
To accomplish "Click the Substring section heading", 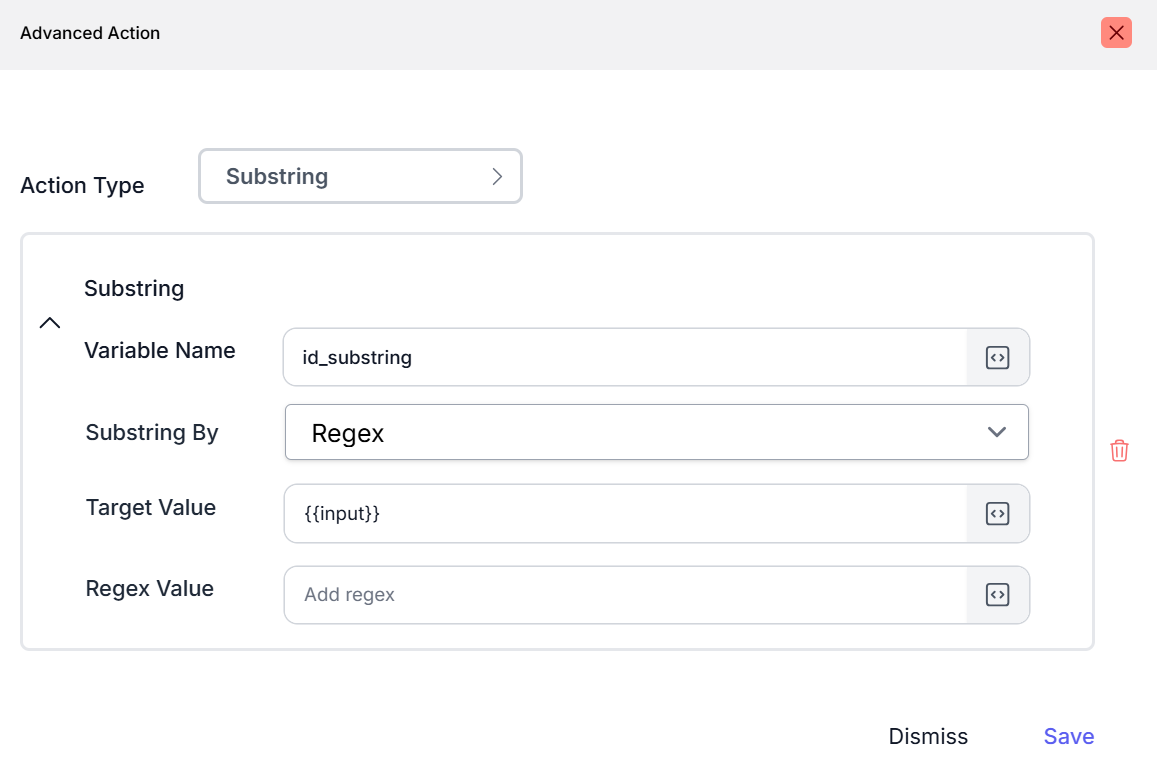I will tap(134, 289).
